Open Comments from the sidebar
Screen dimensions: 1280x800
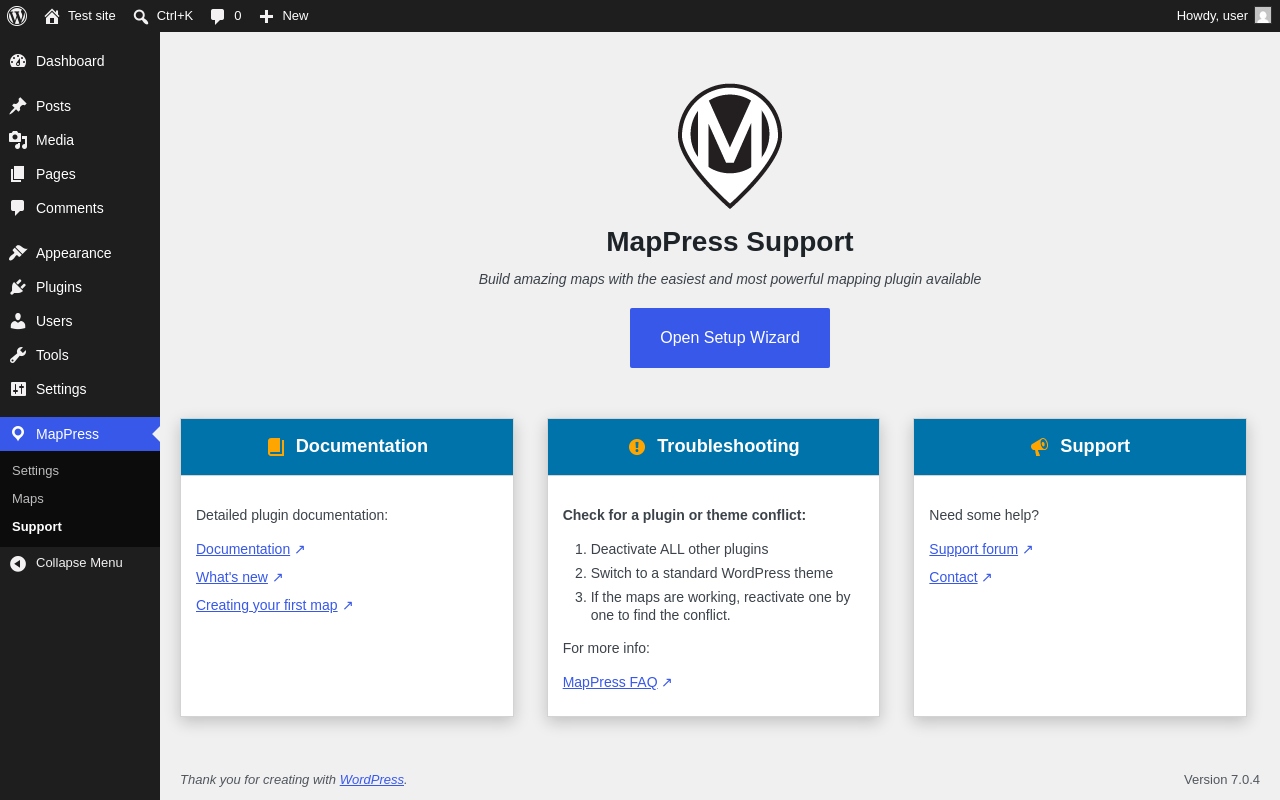(x=80, y=208)
